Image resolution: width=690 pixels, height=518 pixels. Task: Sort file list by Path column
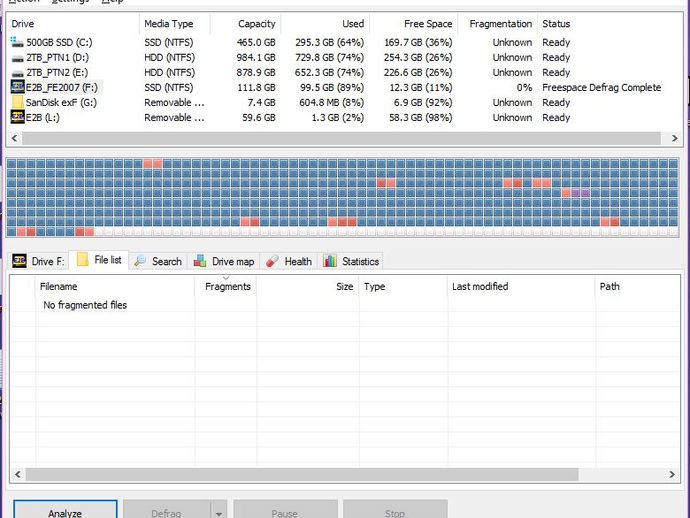(638, 287)
